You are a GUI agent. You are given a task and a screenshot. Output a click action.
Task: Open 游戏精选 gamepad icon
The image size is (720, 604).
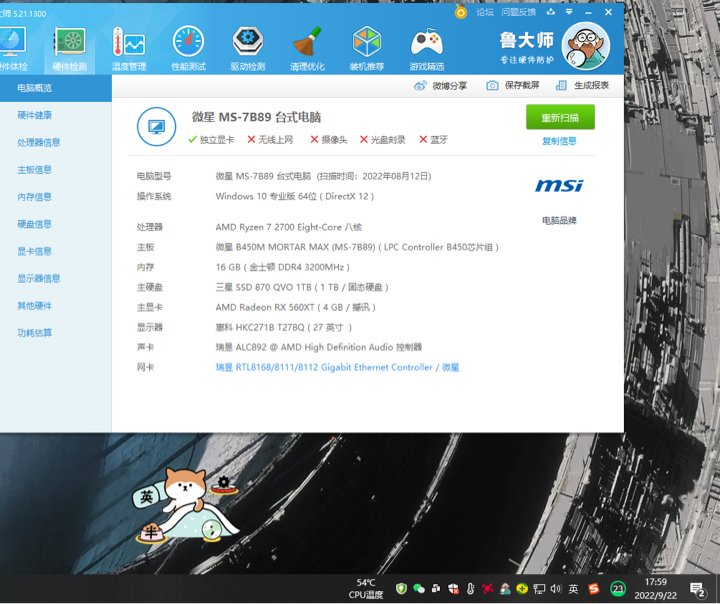click(x=427, y=49)
